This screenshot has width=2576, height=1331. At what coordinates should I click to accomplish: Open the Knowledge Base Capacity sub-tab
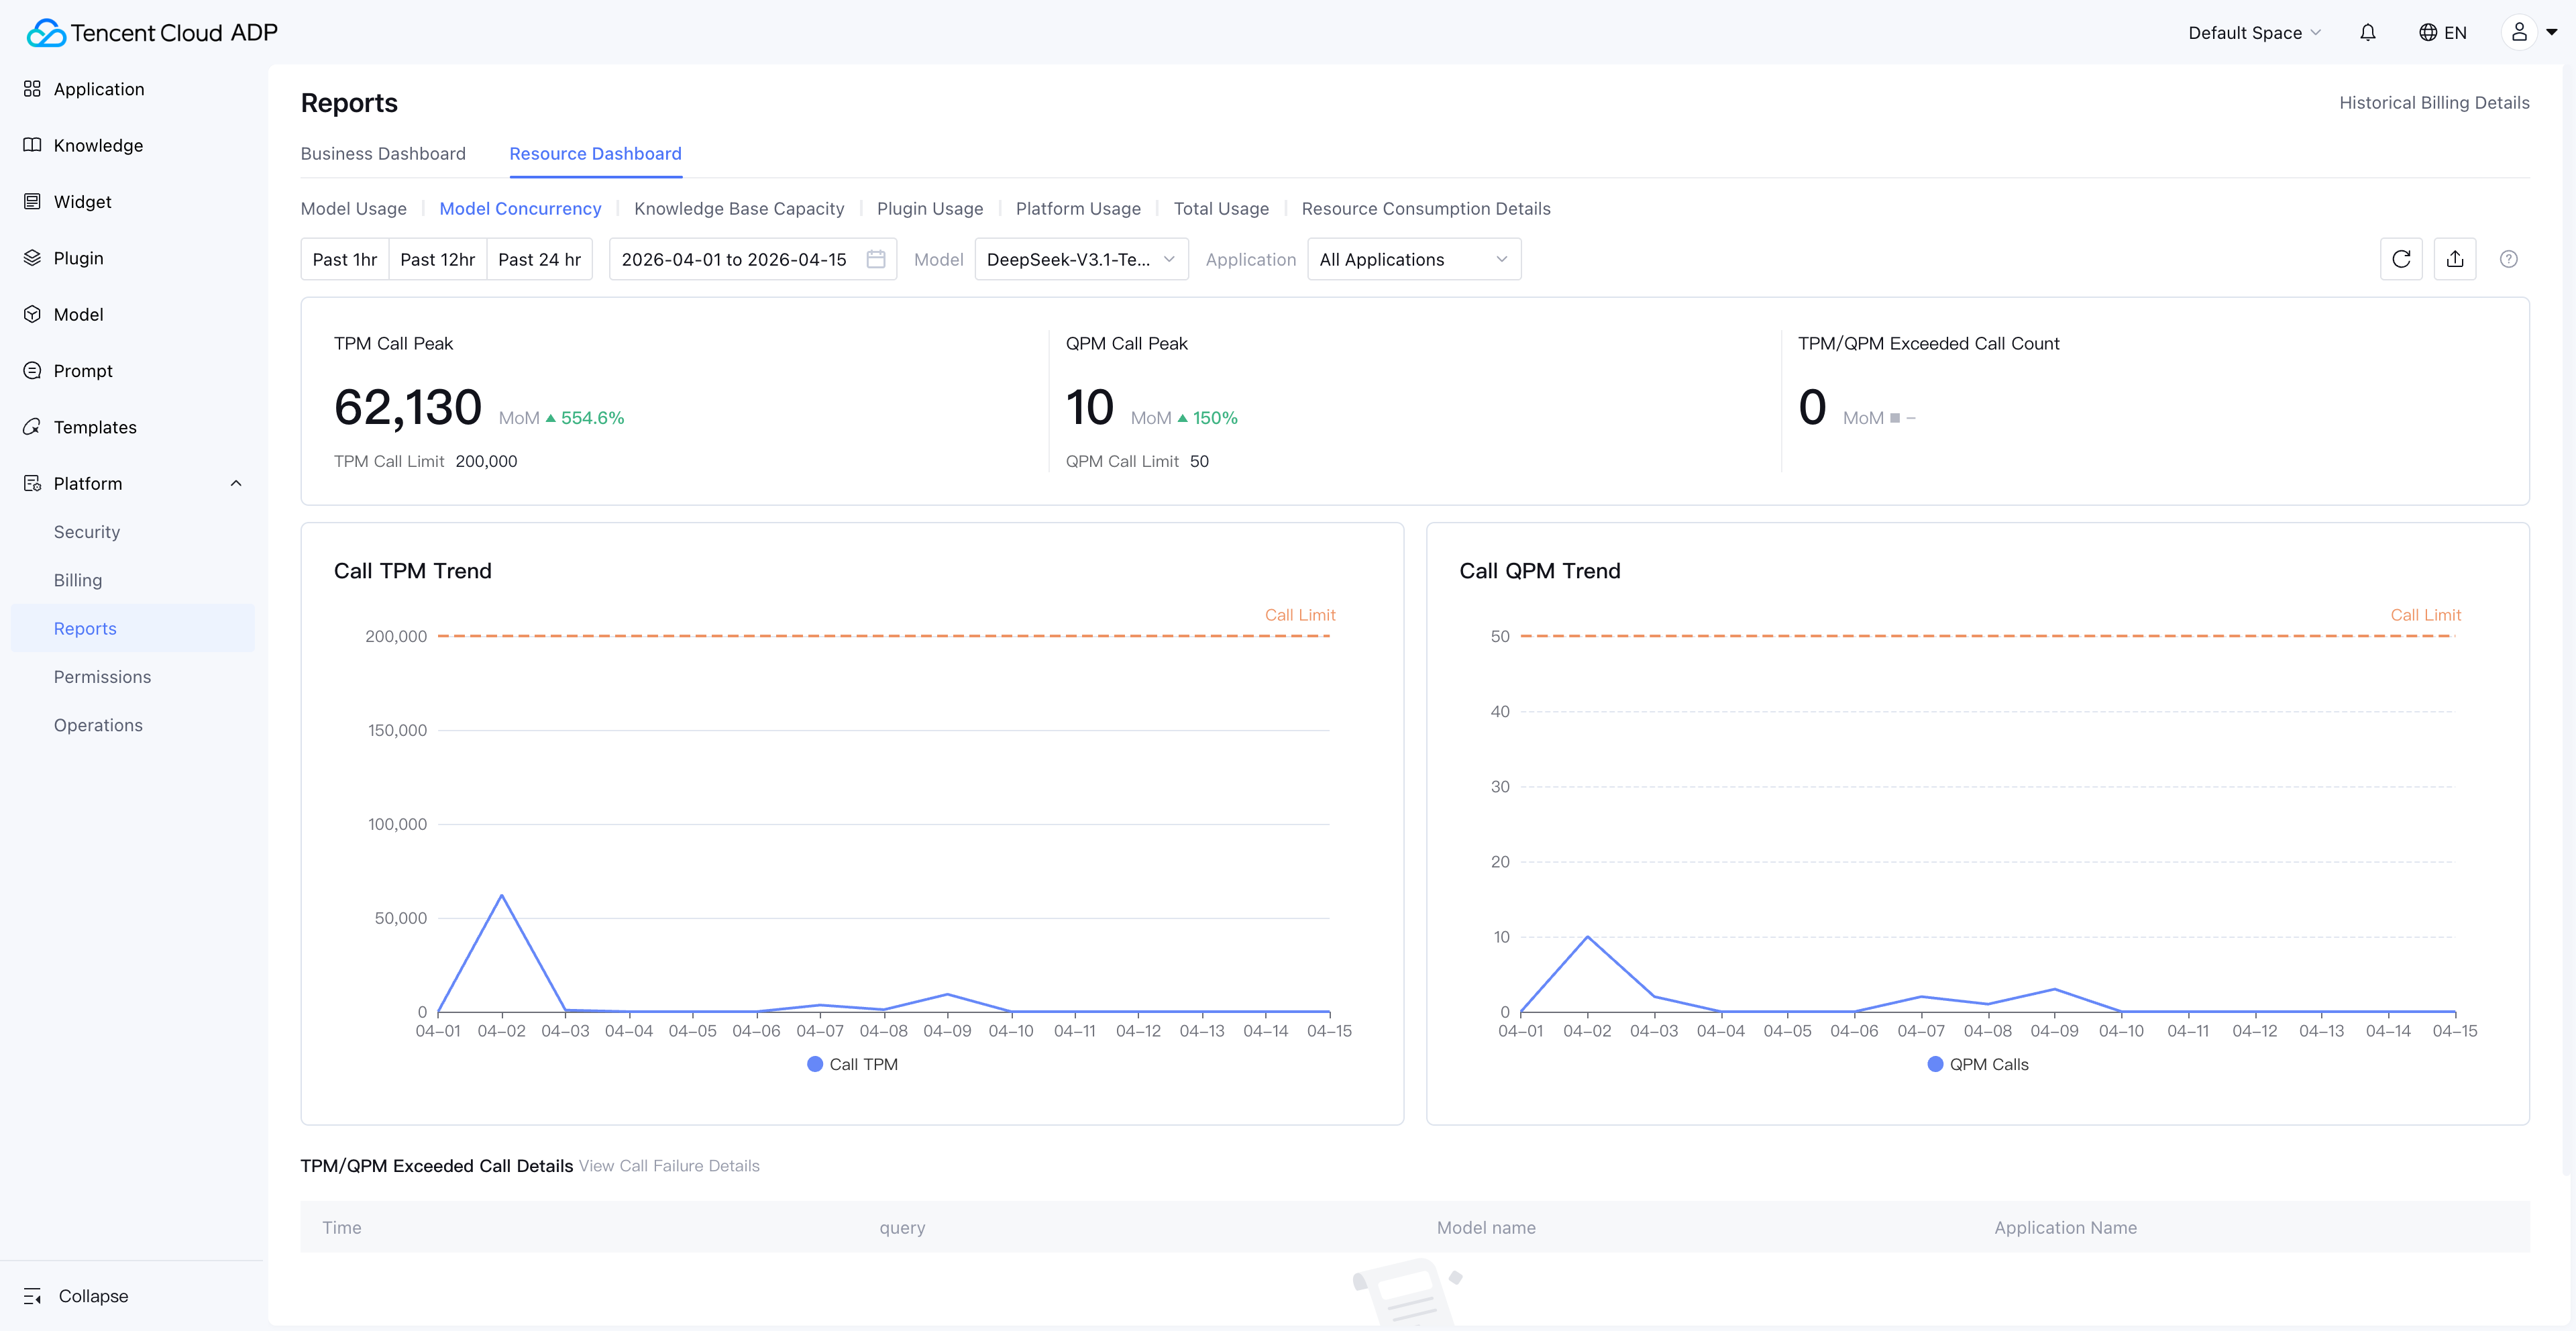click(x=739, y=208)
